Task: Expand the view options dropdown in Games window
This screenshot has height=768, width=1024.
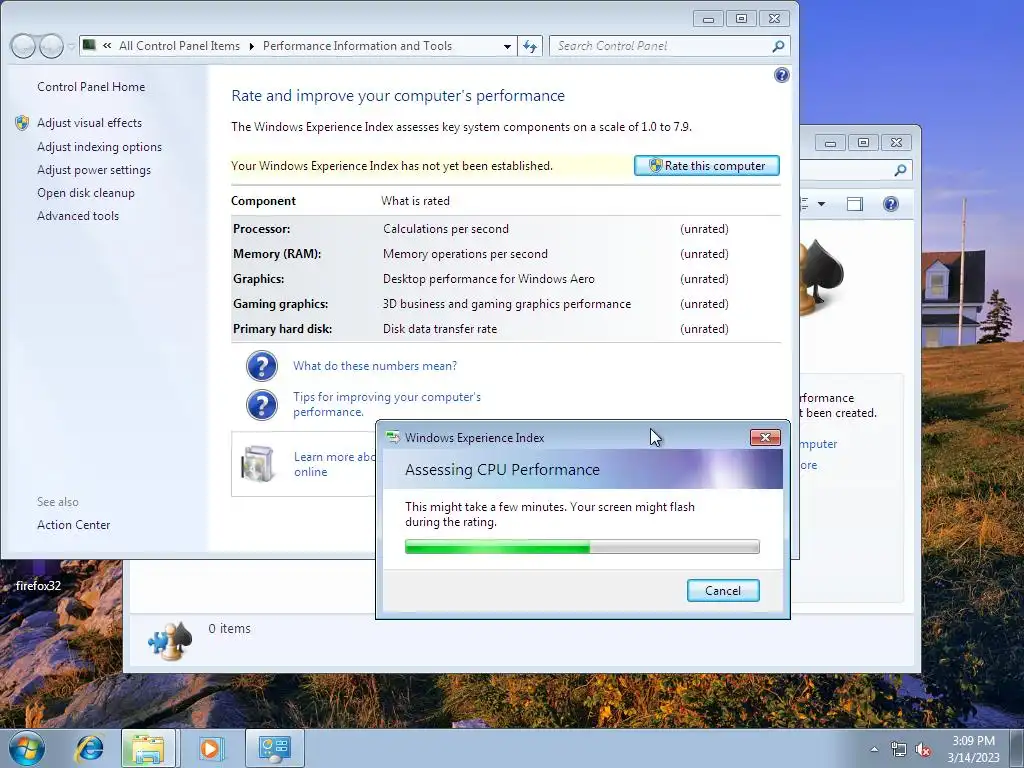Action: click(x=822, y=204)
